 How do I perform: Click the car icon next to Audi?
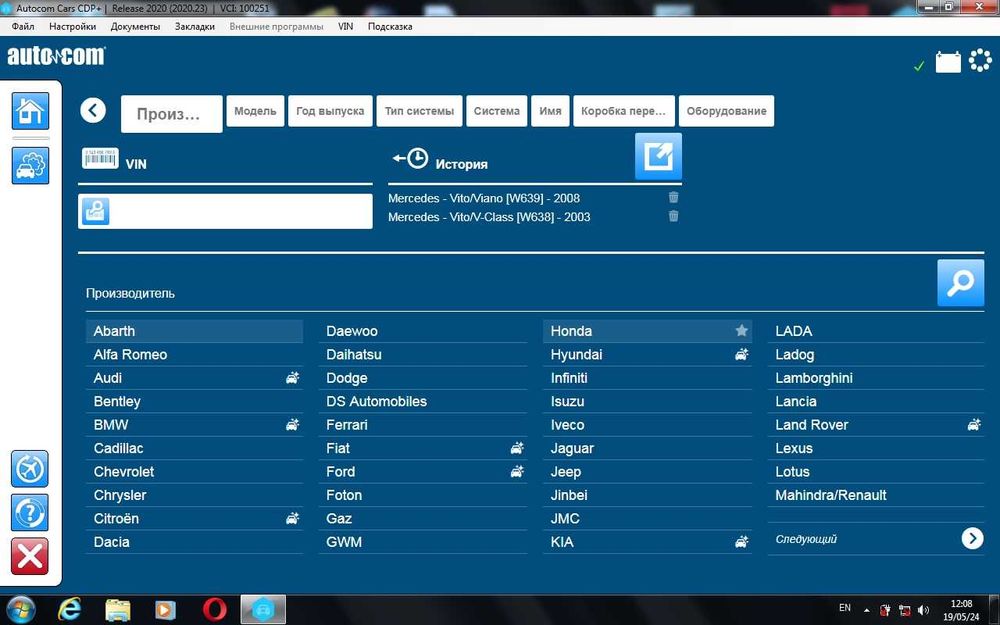coord(292,378)
